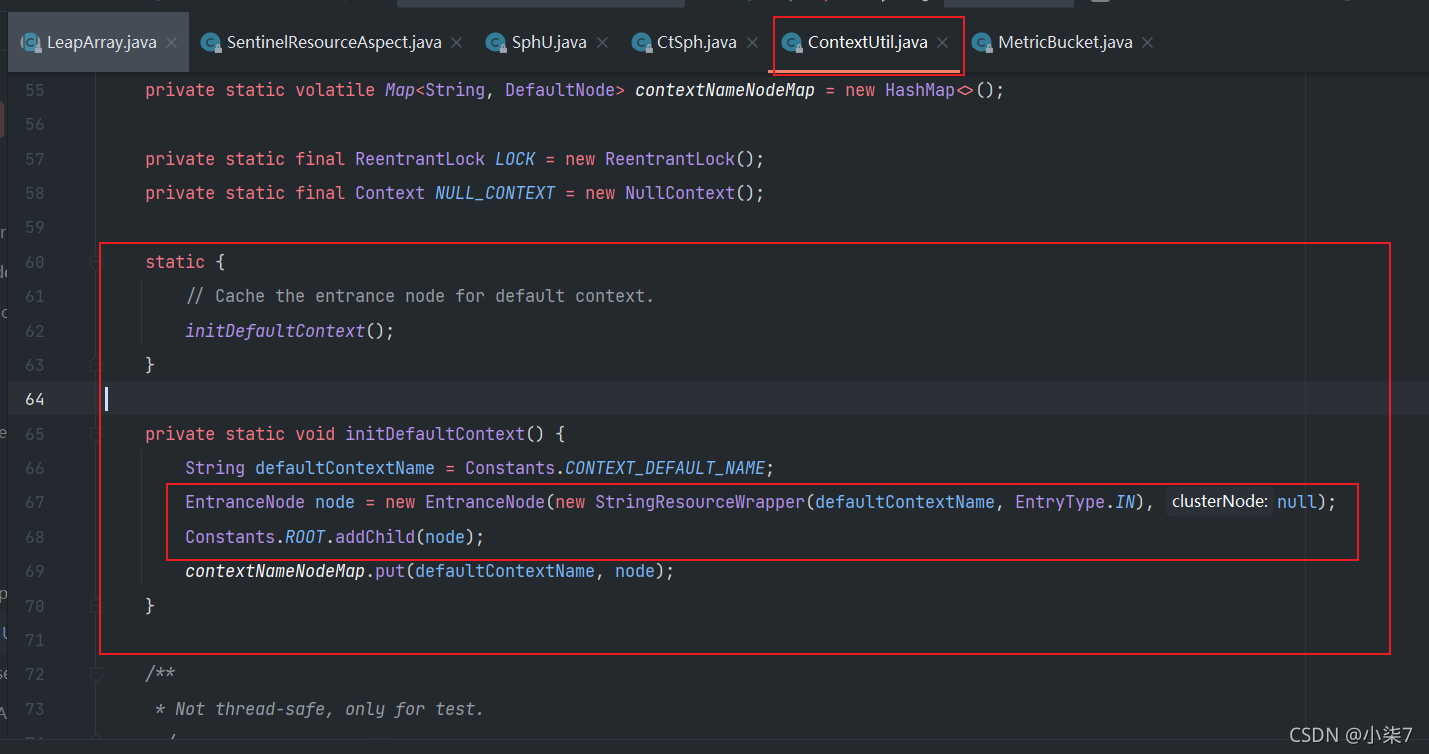Close the LeapArray.java tab
This screenshot has width=1429, height=754.
click(x=172, y=42)
